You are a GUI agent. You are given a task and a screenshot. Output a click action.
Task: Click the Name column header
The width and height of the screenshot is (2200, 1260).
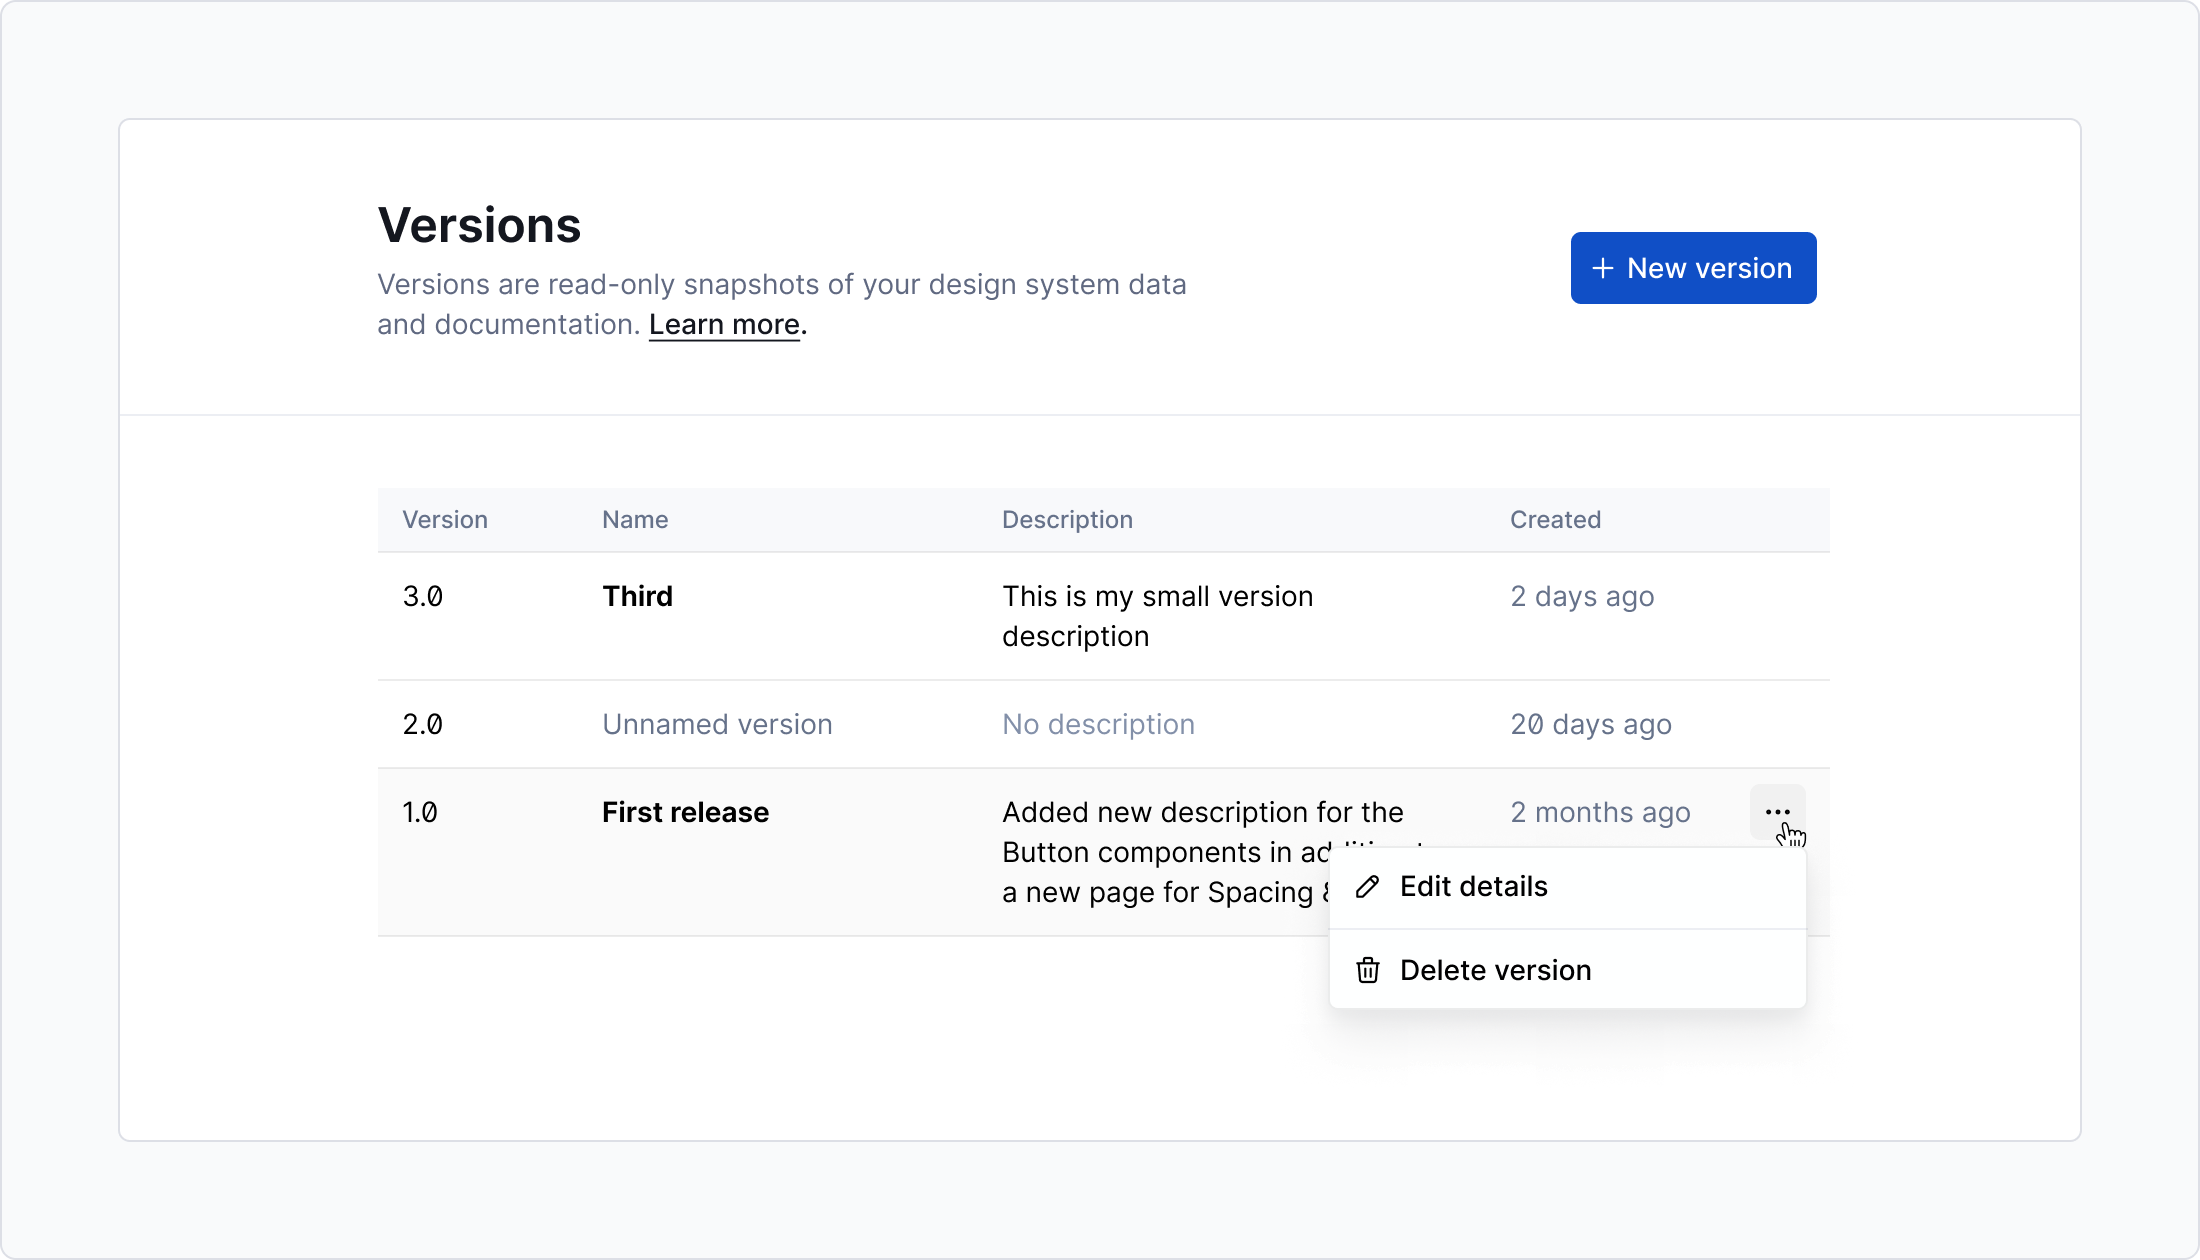click(635, 519)
